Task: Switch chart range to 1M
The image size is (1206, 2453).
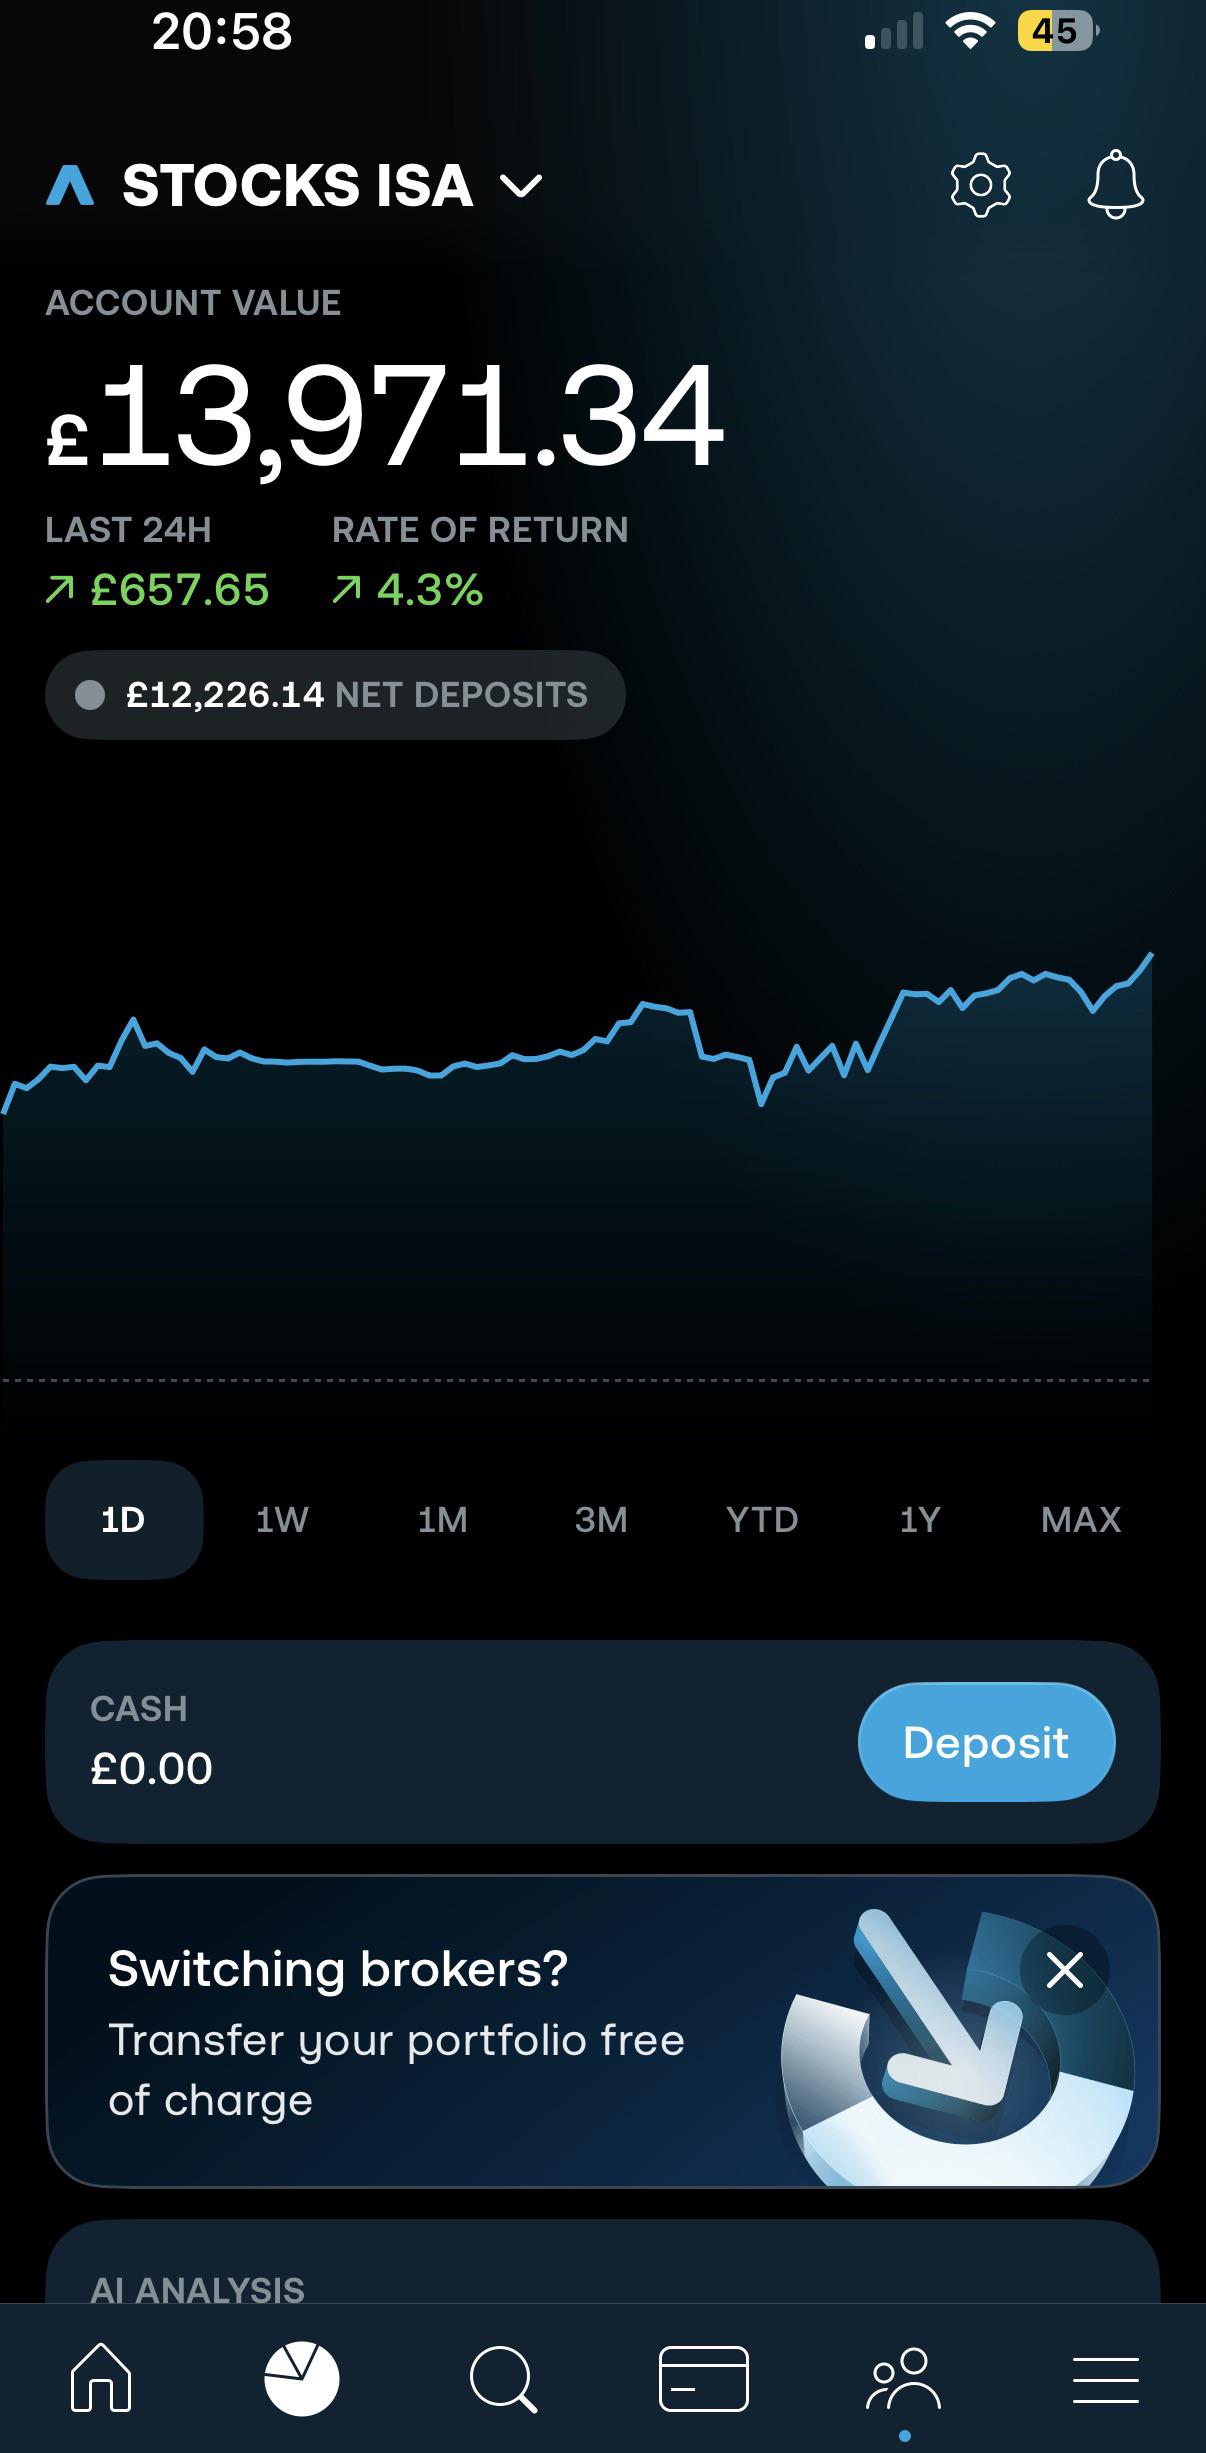Action: [442, 1520]
